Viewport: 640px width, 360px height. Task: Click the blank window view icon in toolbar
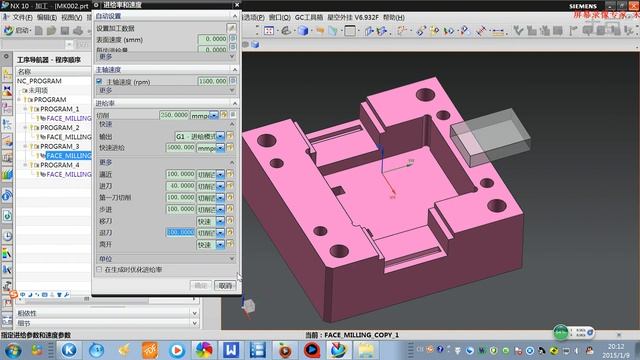350,31
